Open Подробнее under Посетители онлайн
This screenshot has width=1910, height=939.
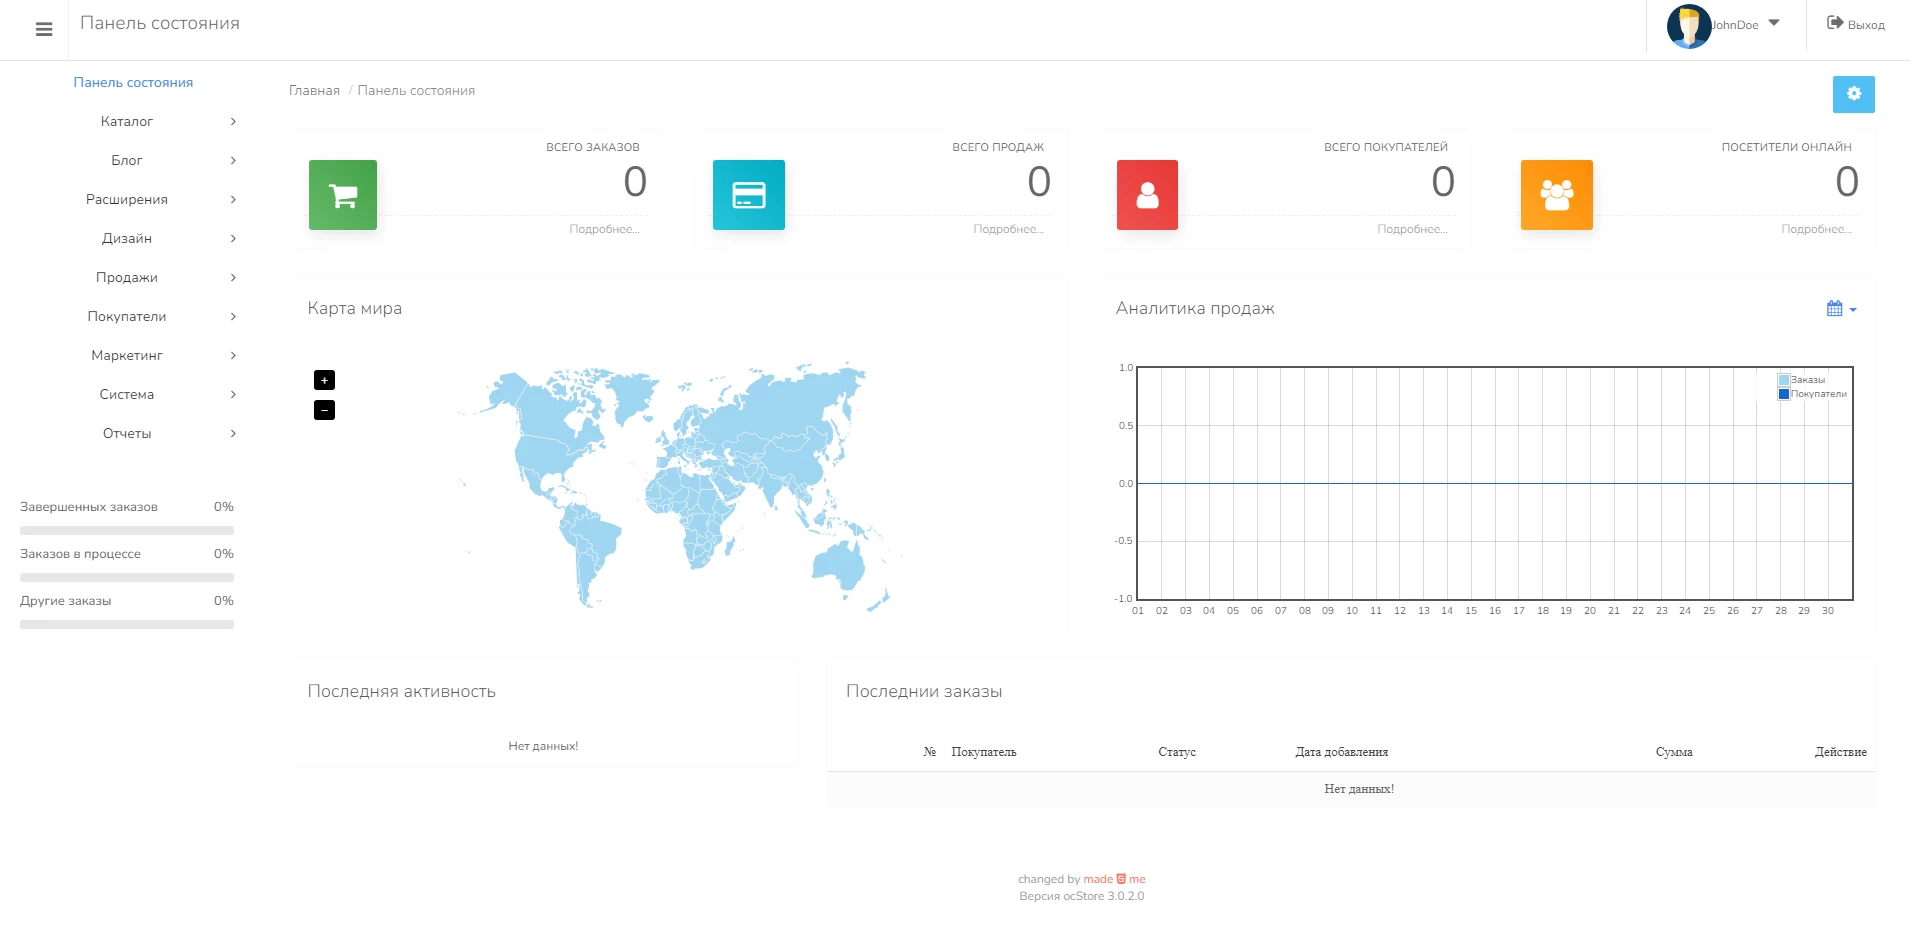point(1816,229)
